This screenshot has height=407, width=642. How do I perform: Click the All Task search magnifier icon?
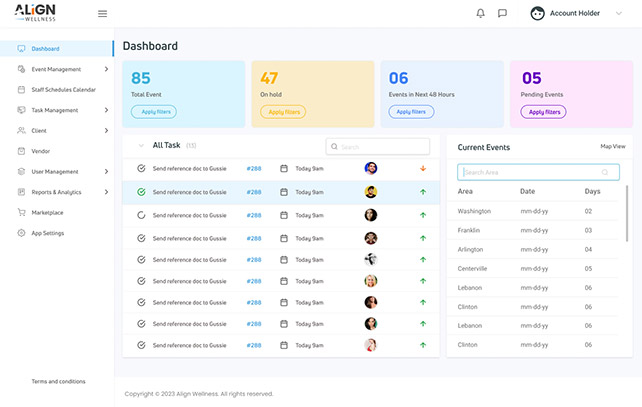coord(334,147)
